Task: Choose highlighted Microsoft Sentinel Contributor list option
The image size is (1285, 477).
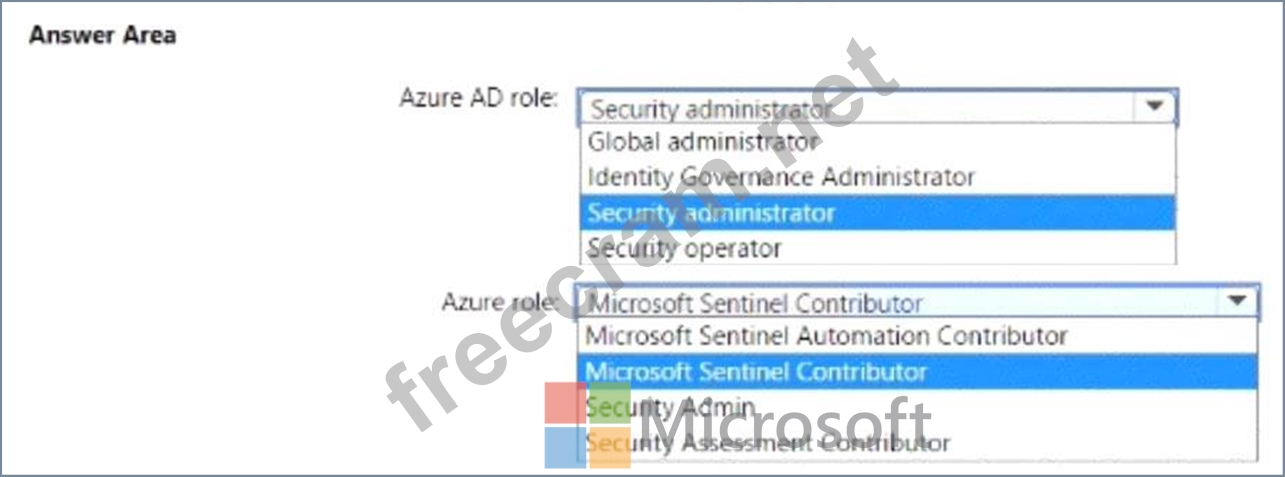Action: pyautogui.click(x=756, y=372)
